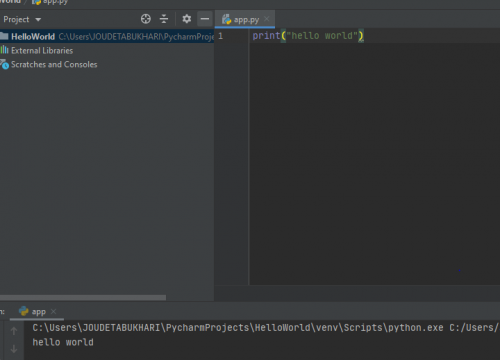Hide the Project panel with minus icon
The image size is (500, 360).
[205, 19]
